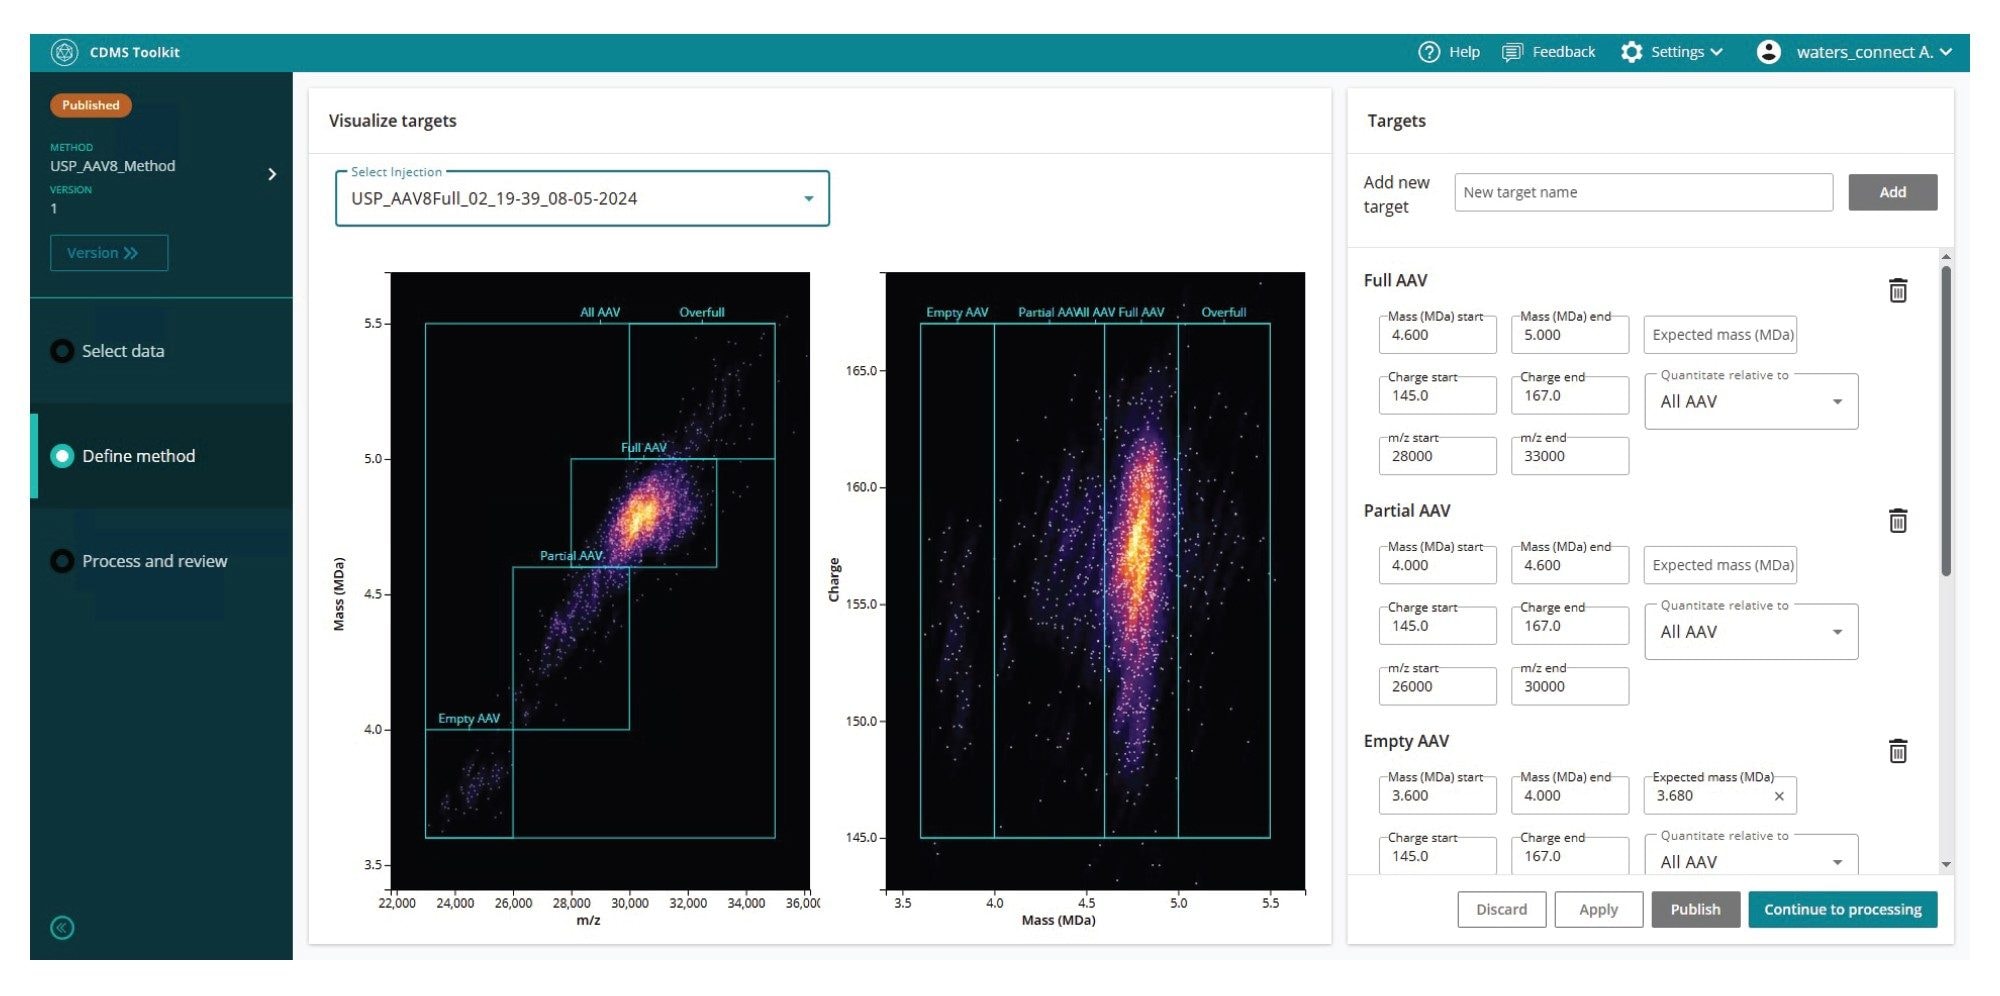Go to 'Process and review' step
2000x996 pixels.
click(154, 561)
